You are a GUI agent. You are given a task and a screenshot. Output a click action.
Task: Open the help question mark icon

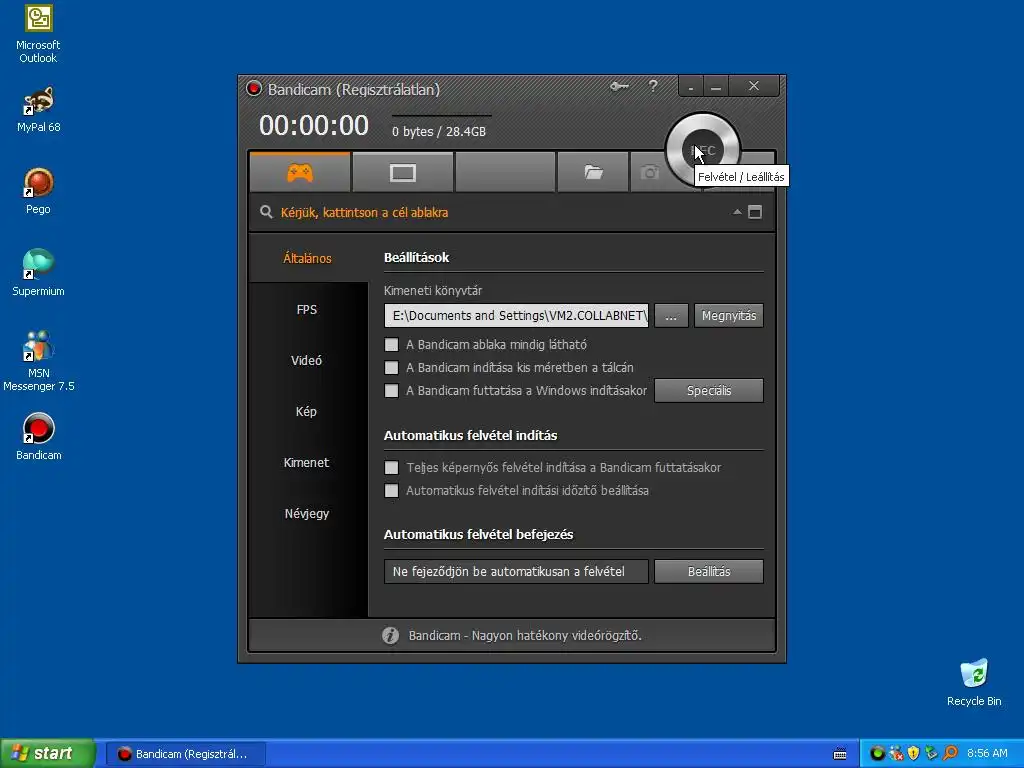[x=653, y=86]
